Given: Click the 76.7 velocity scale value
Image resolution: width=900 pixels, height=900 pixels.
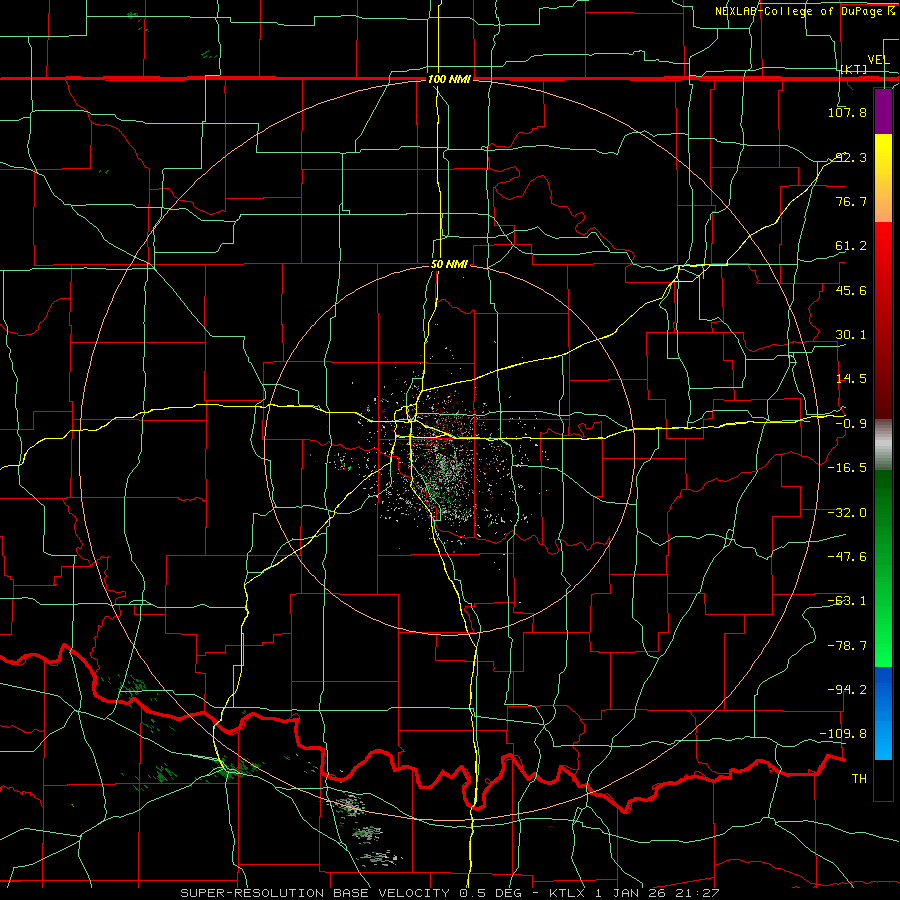Looking at the screenshot, I should 851,201.
